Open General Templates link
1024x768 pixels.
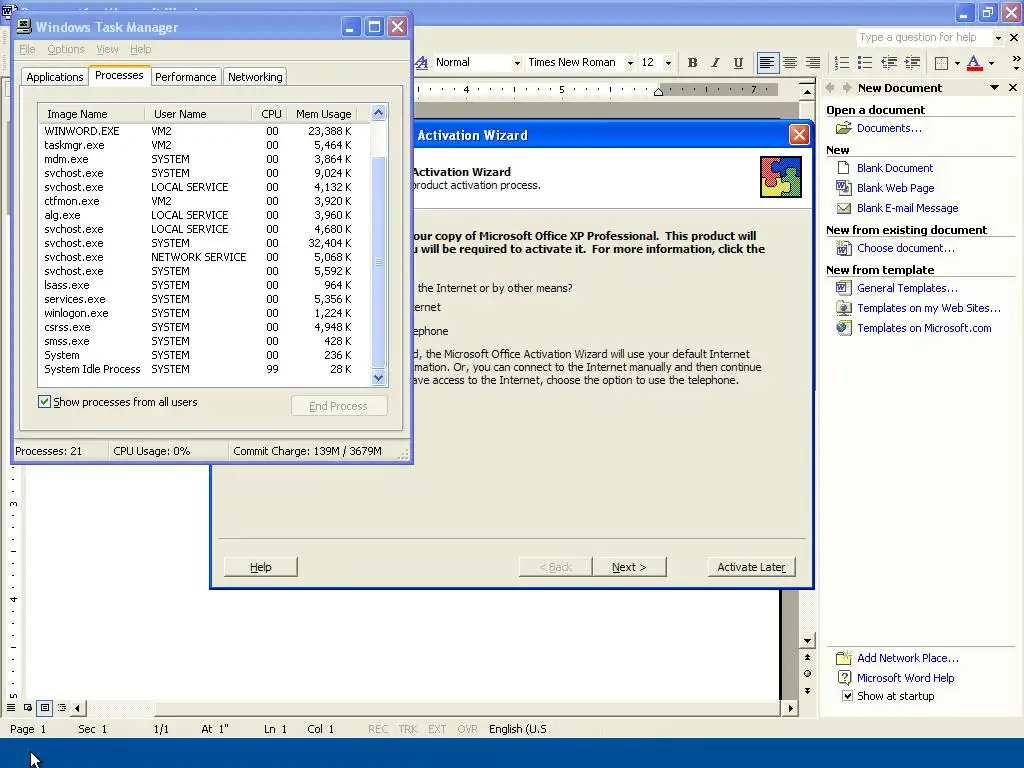[x=907, y=288]
